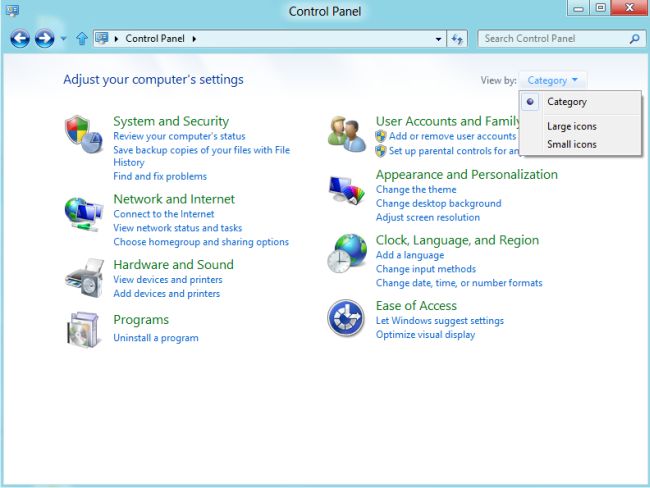Click Uninstall a program
This screenshot has width=650, height=488.
tap(156, 338)
